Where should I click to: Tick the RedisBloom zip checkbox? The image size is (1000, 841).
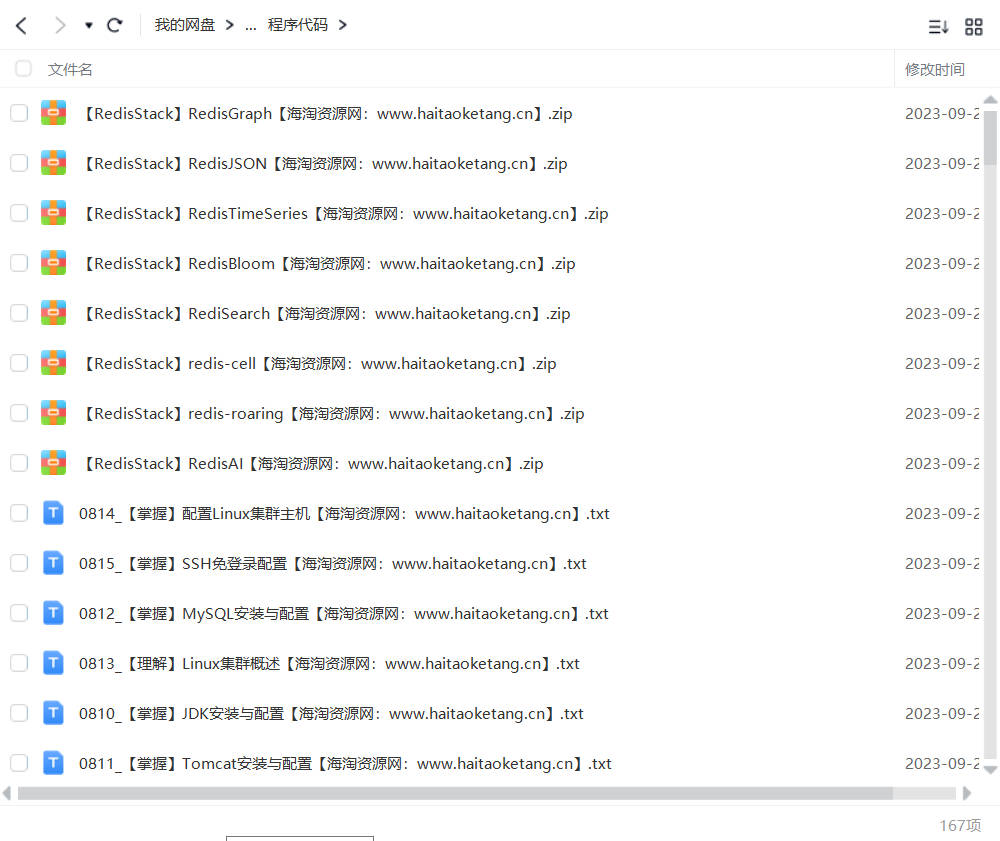(19, 263)
